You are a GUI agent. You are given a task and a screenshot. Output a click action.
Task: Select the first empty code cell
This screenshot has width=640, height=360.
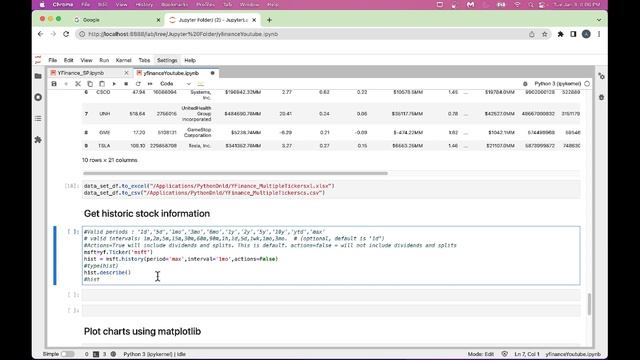pos(331,295)
